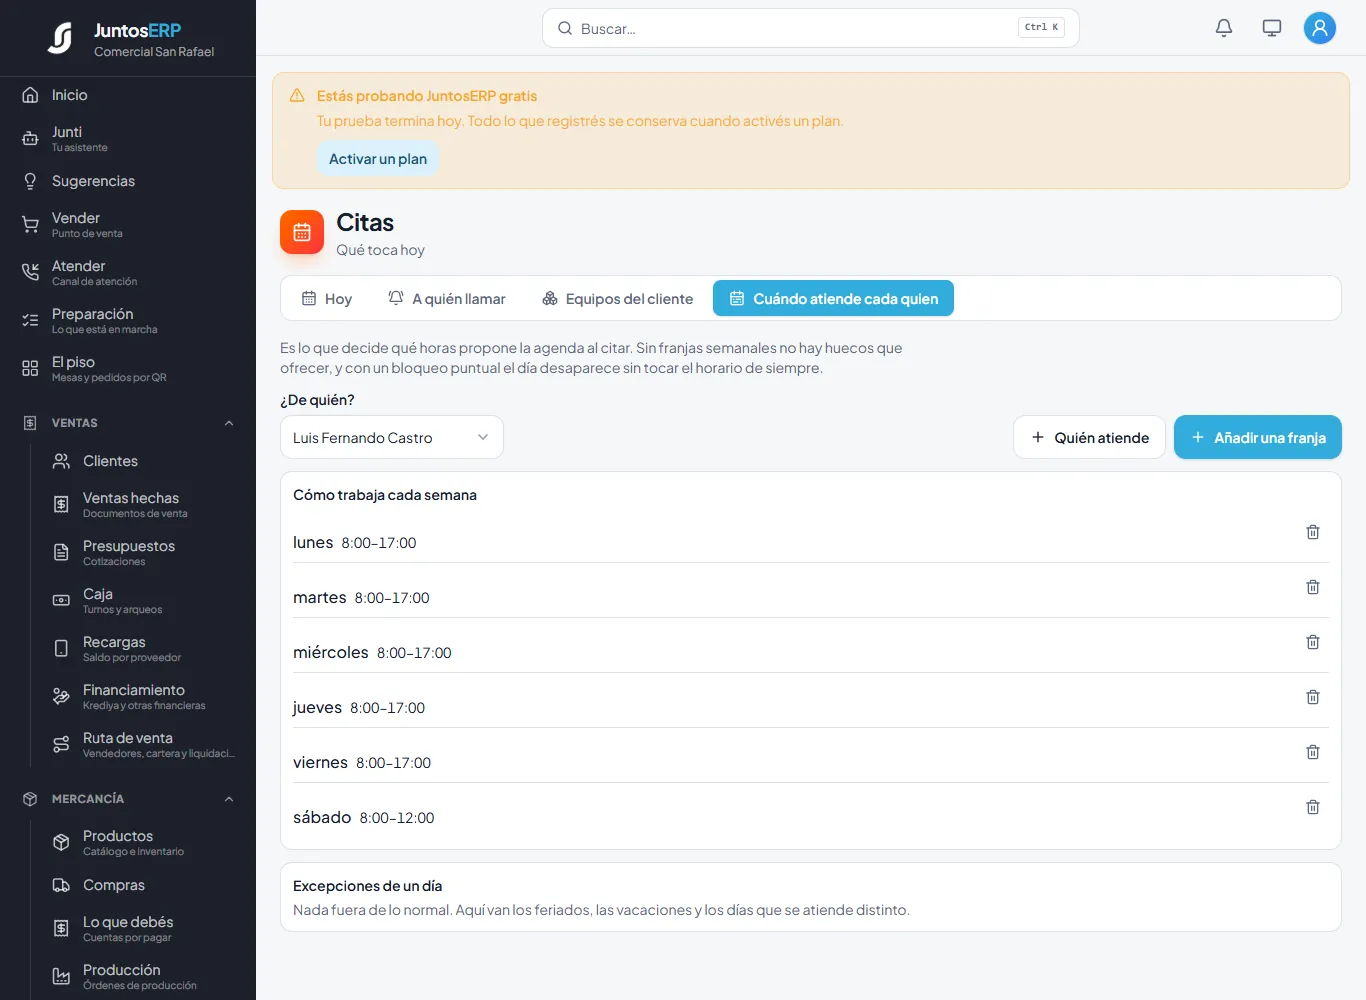Viewport: 1366px width, 1000px height.
Task: Open the ¿De quién? person dropdown
Action: [x=392, y=437]
